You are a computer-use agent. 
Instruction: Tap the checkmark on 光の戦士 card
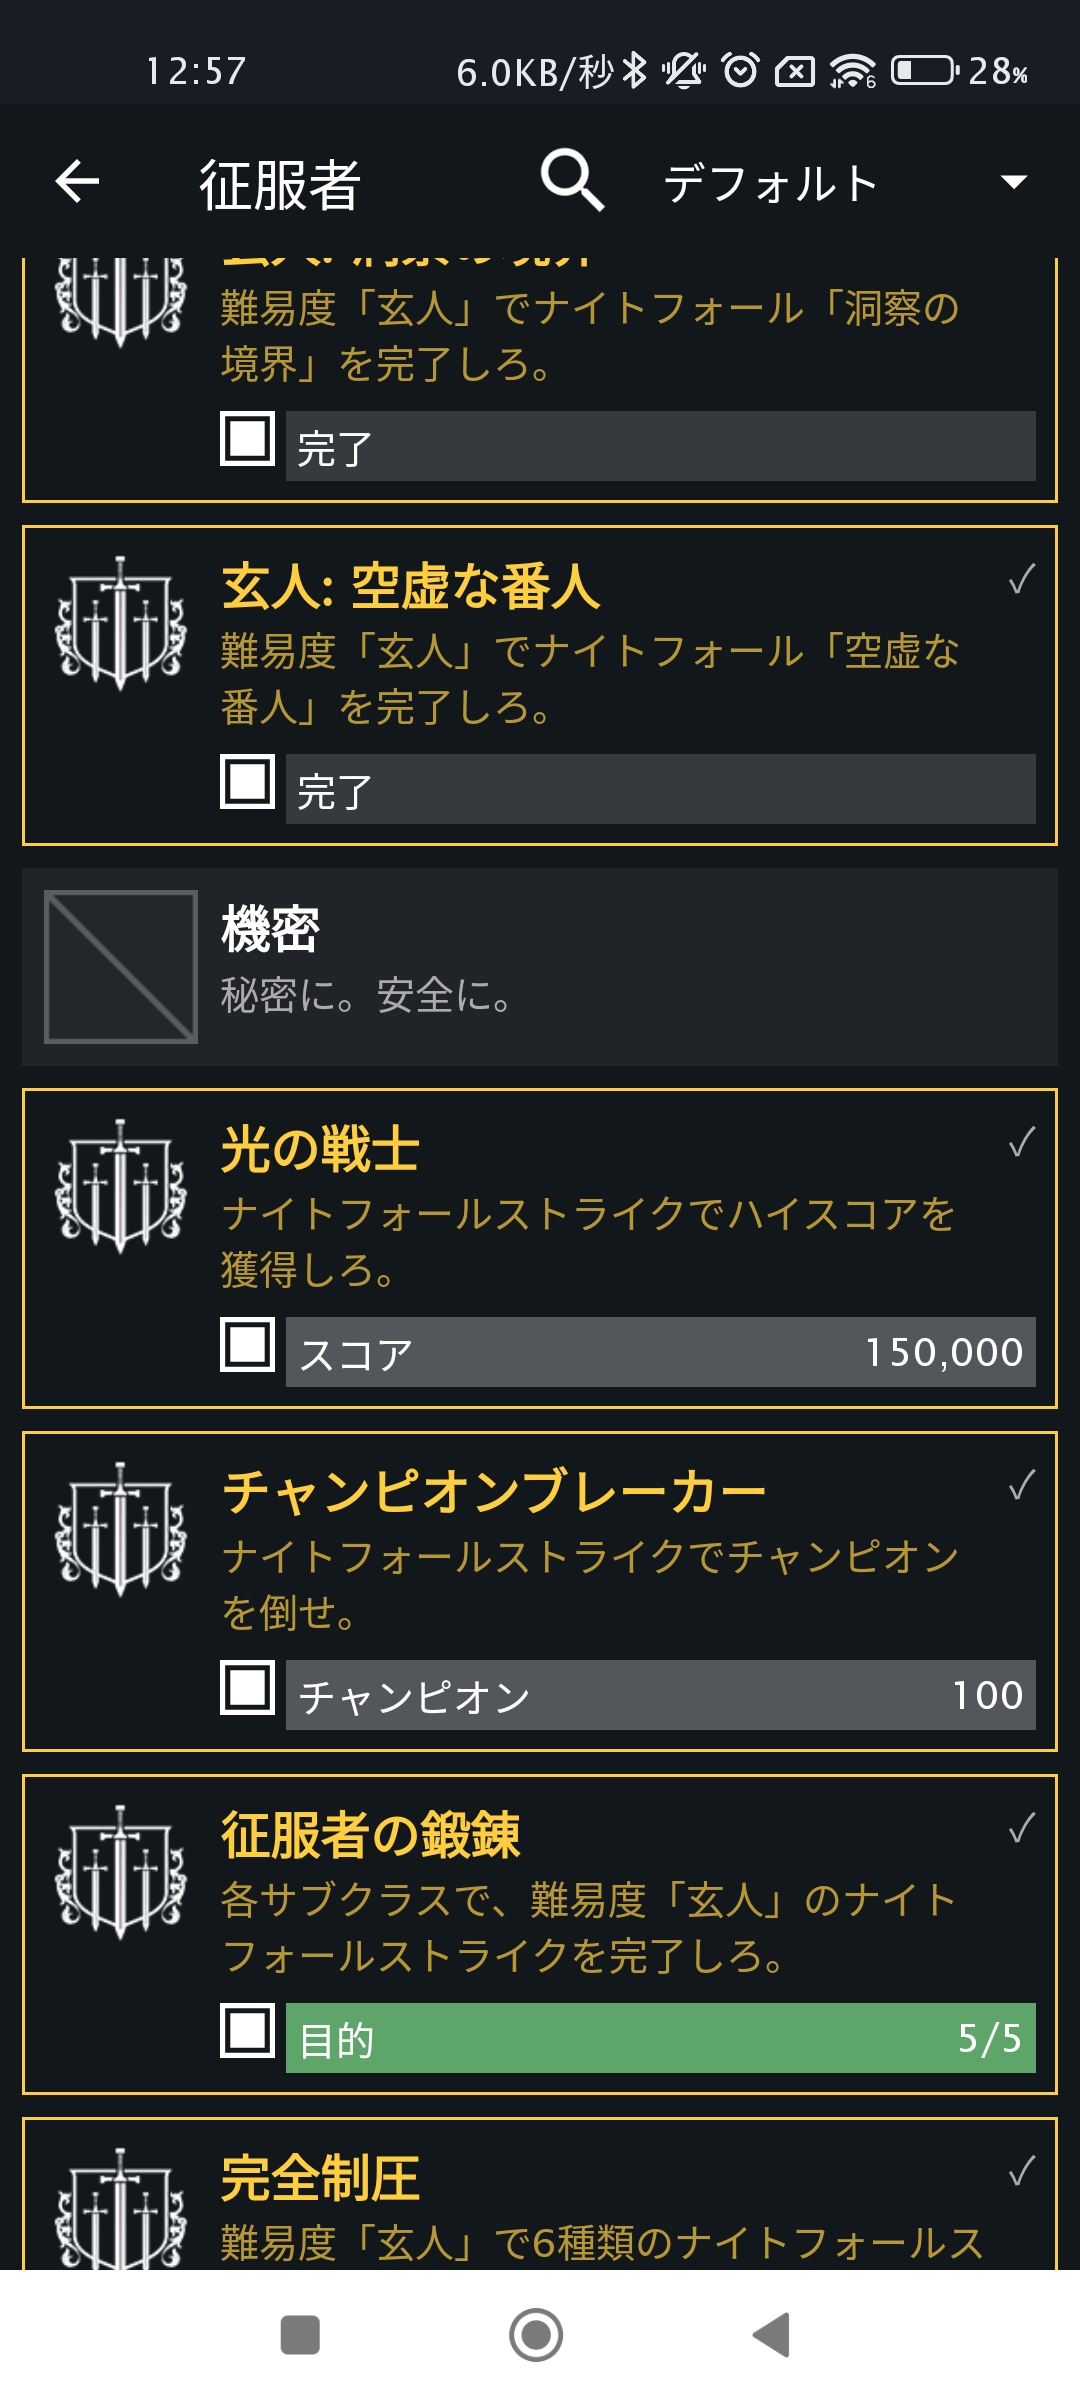[1021, 1142]
